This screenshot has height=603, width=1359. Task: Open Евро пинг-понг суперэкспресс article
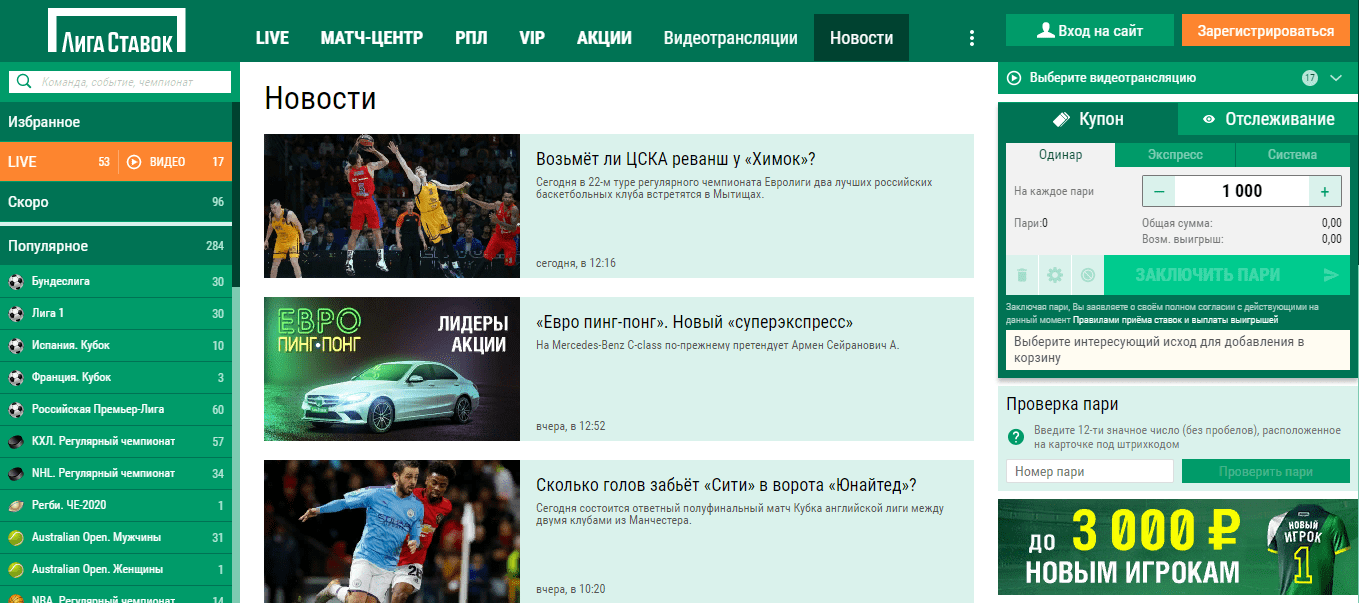pos(694,322)
